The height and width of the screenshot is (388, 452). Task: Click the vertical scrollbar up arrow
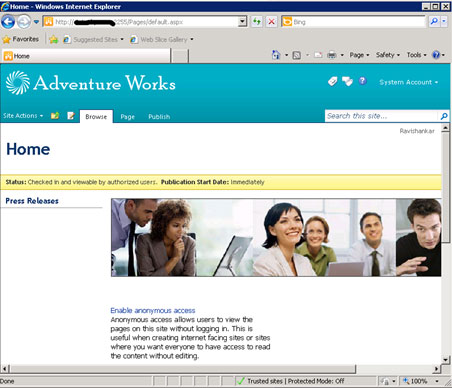point(445,127)
